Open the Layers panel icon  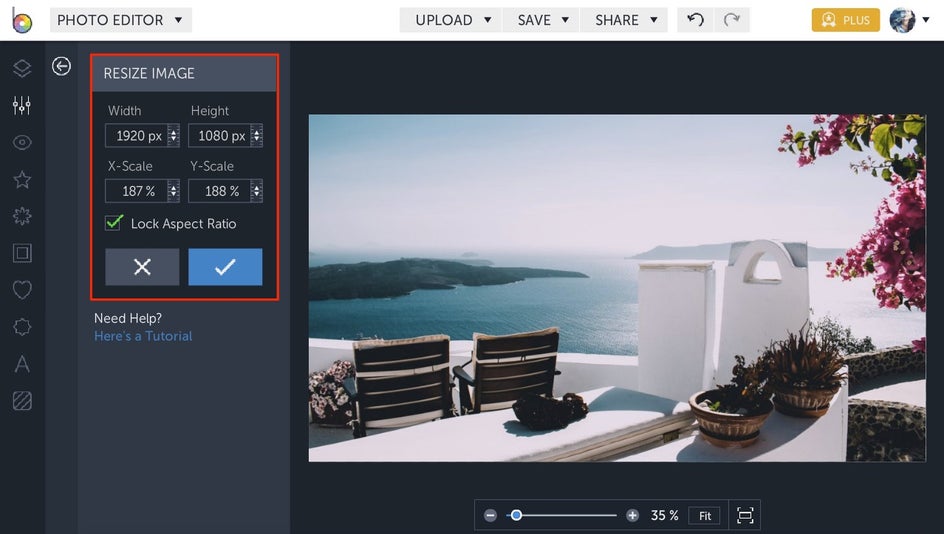(x=22, y=69)
